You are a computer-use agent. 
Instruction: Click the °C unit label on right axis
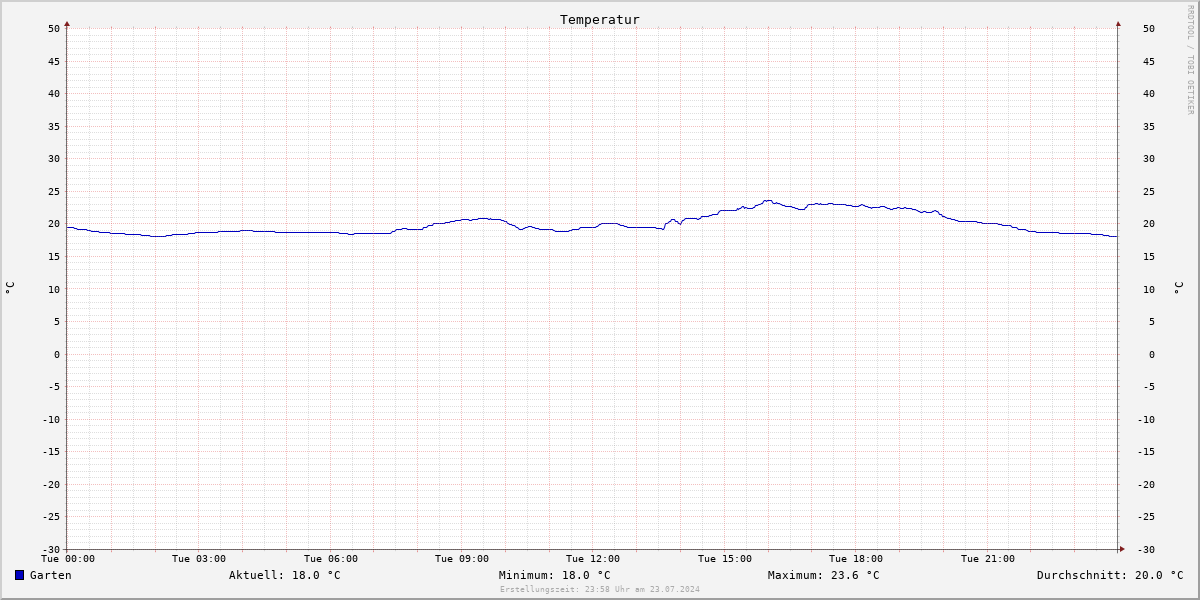[1178, 288]
